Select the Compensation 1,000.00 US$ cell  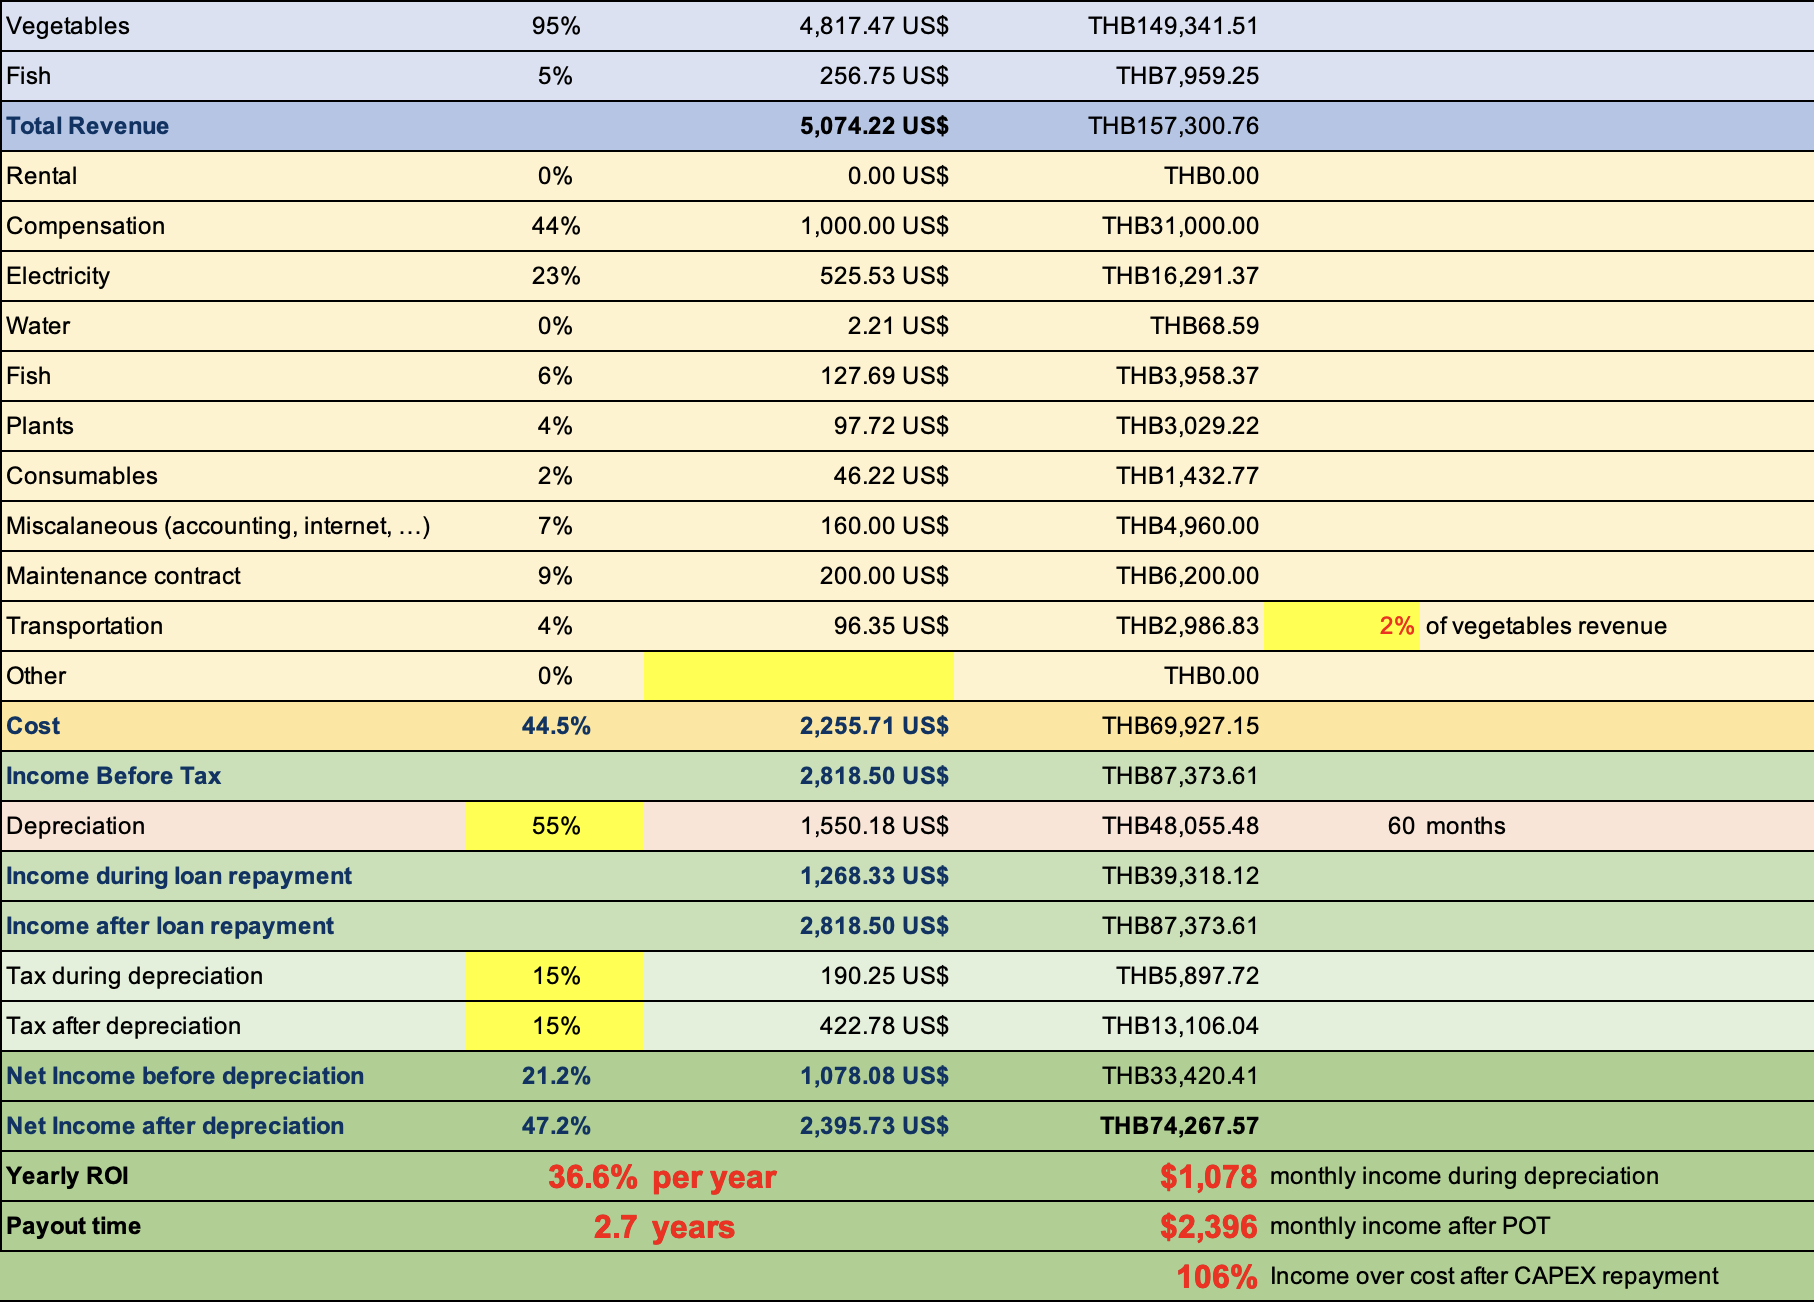click(x=873, y=226)
